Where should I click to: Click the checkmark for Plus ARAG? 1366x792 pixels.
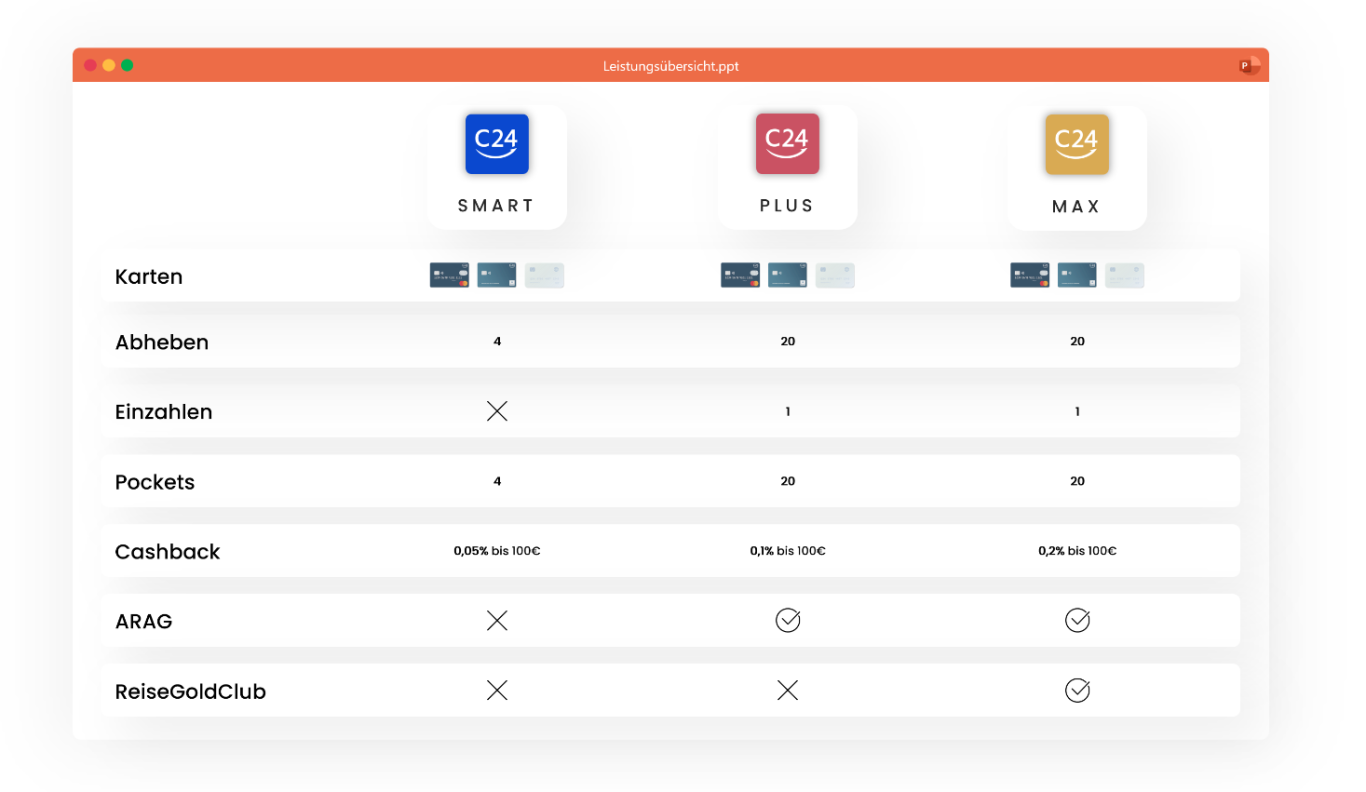788,621
